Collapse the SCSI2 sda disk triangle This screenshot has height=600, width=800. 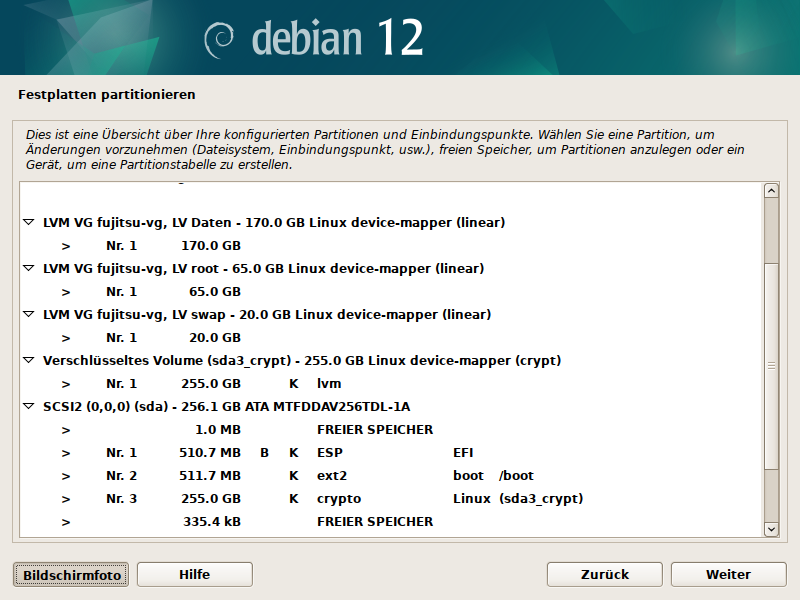point(28,407)
